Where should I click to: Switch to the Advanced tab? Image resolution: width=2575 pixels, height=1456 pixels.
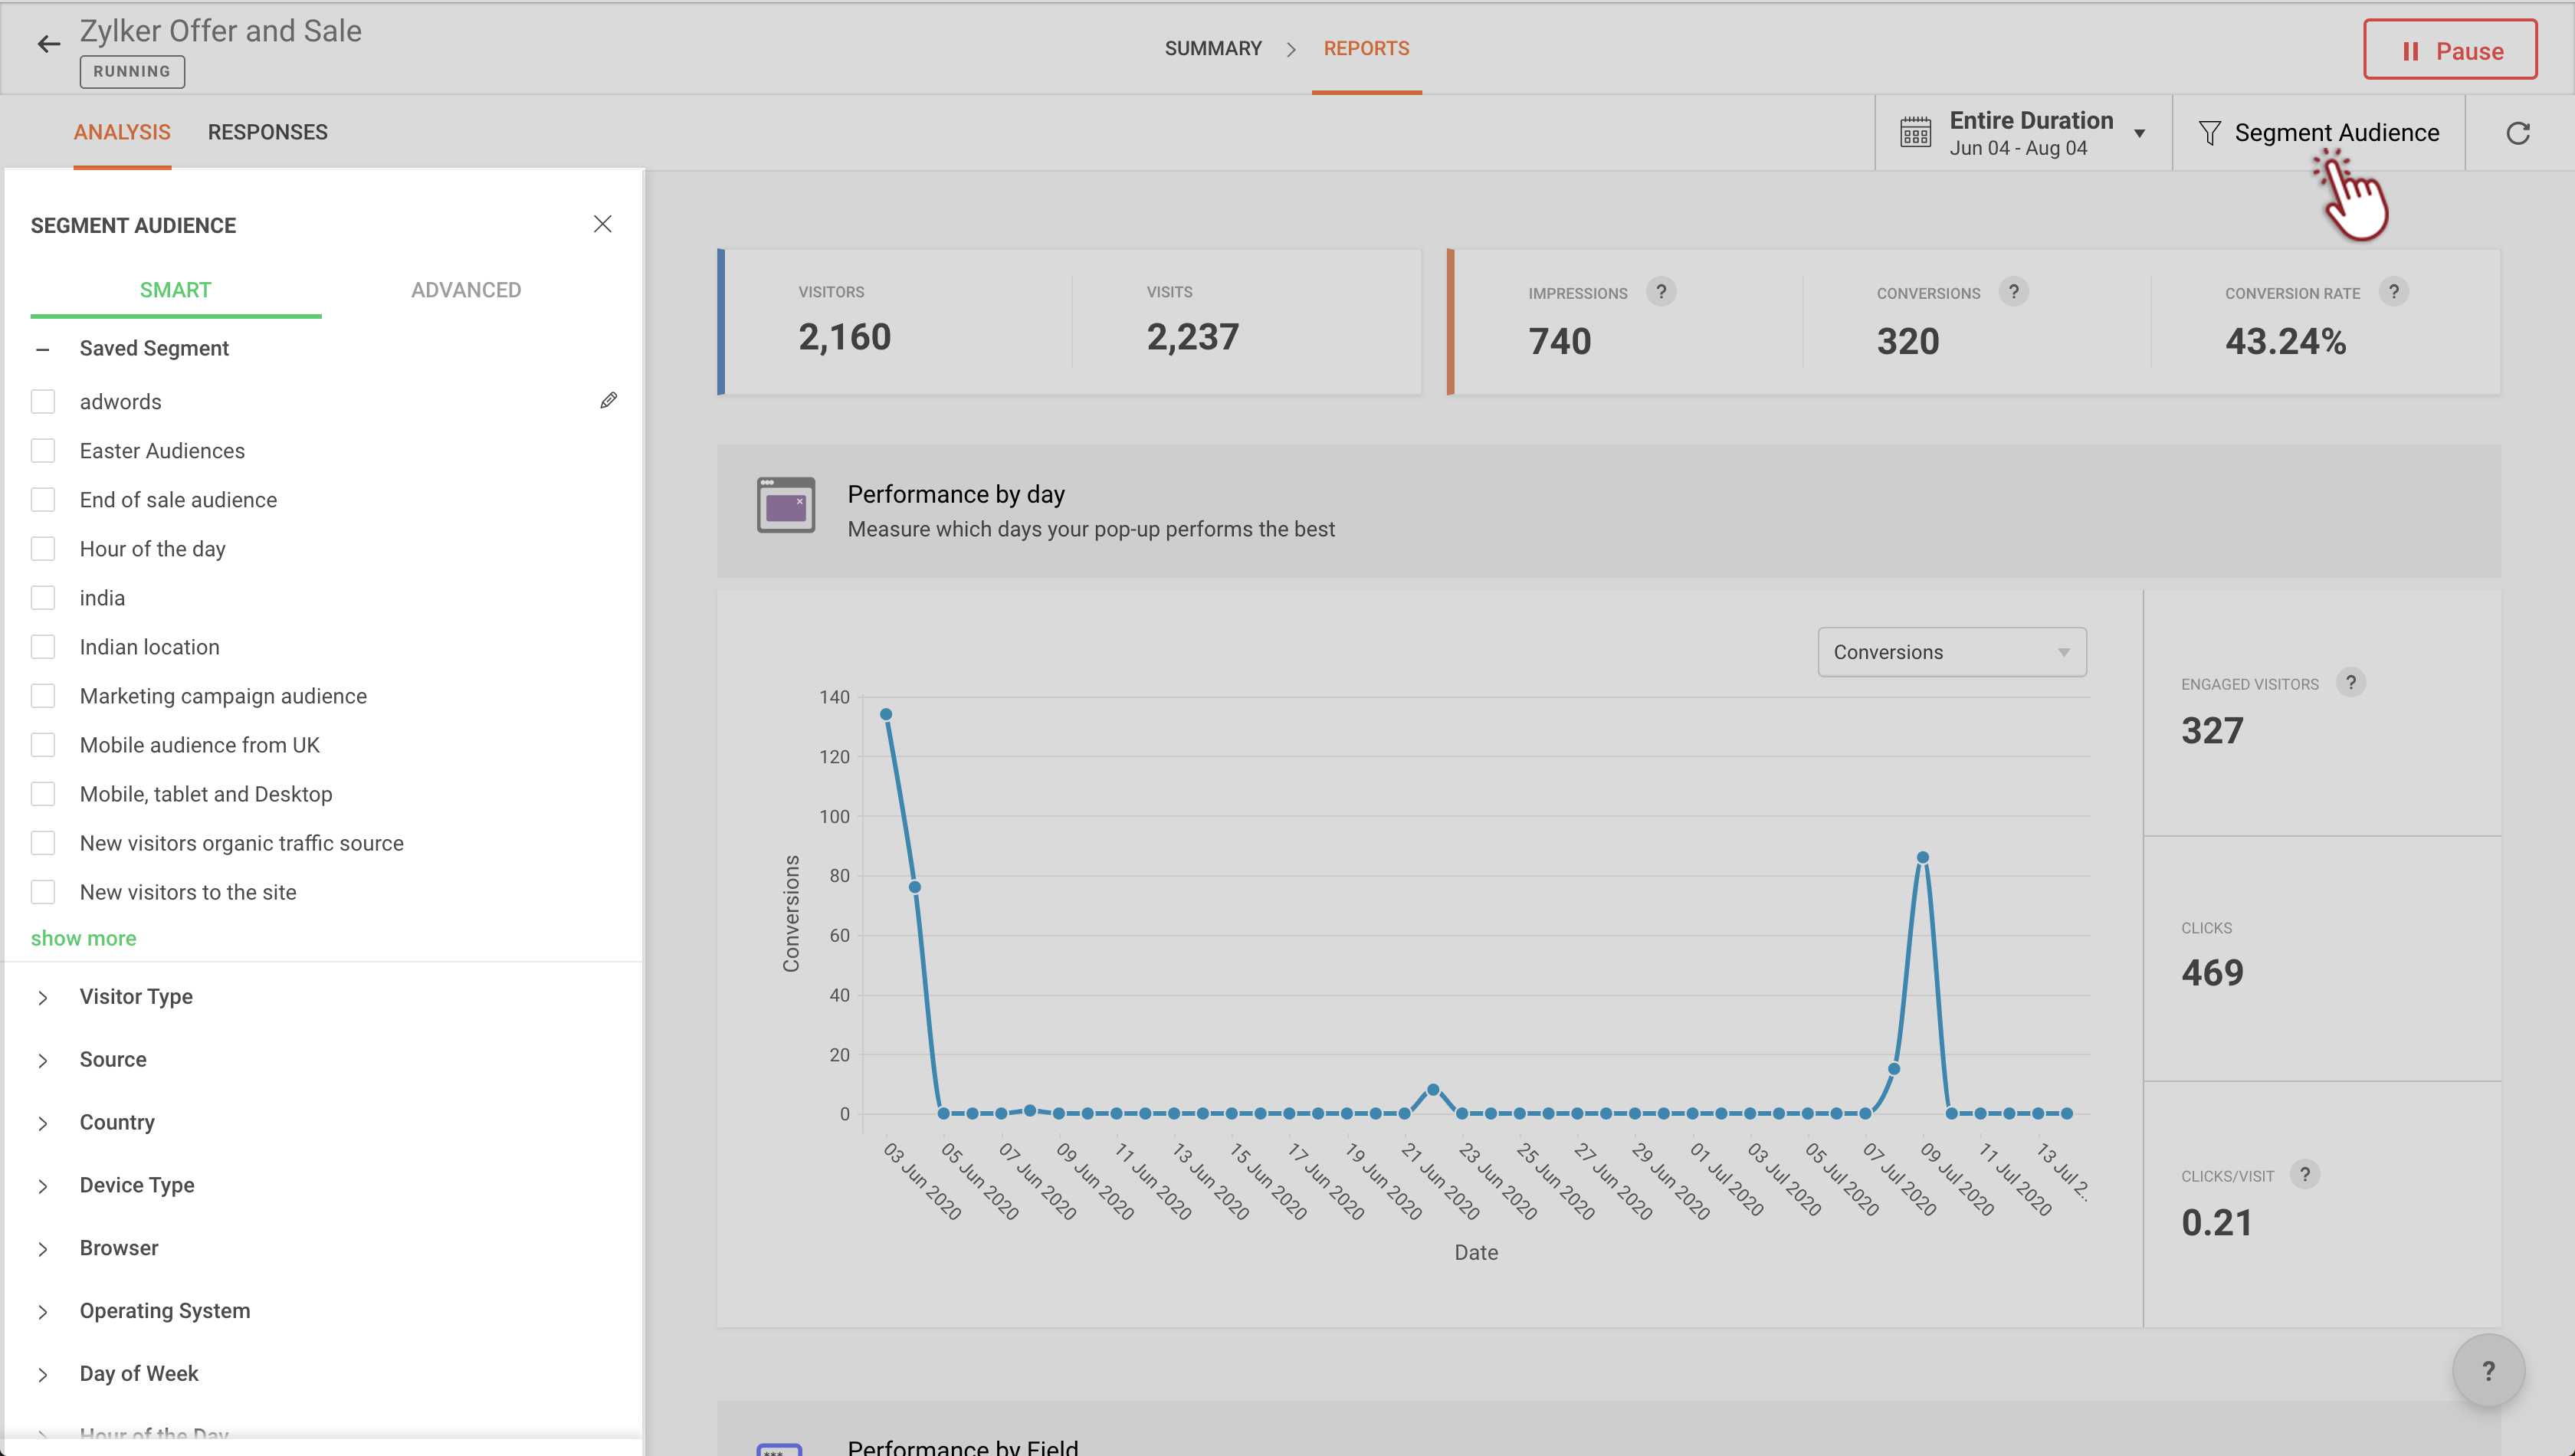click(x=466, y=290)
